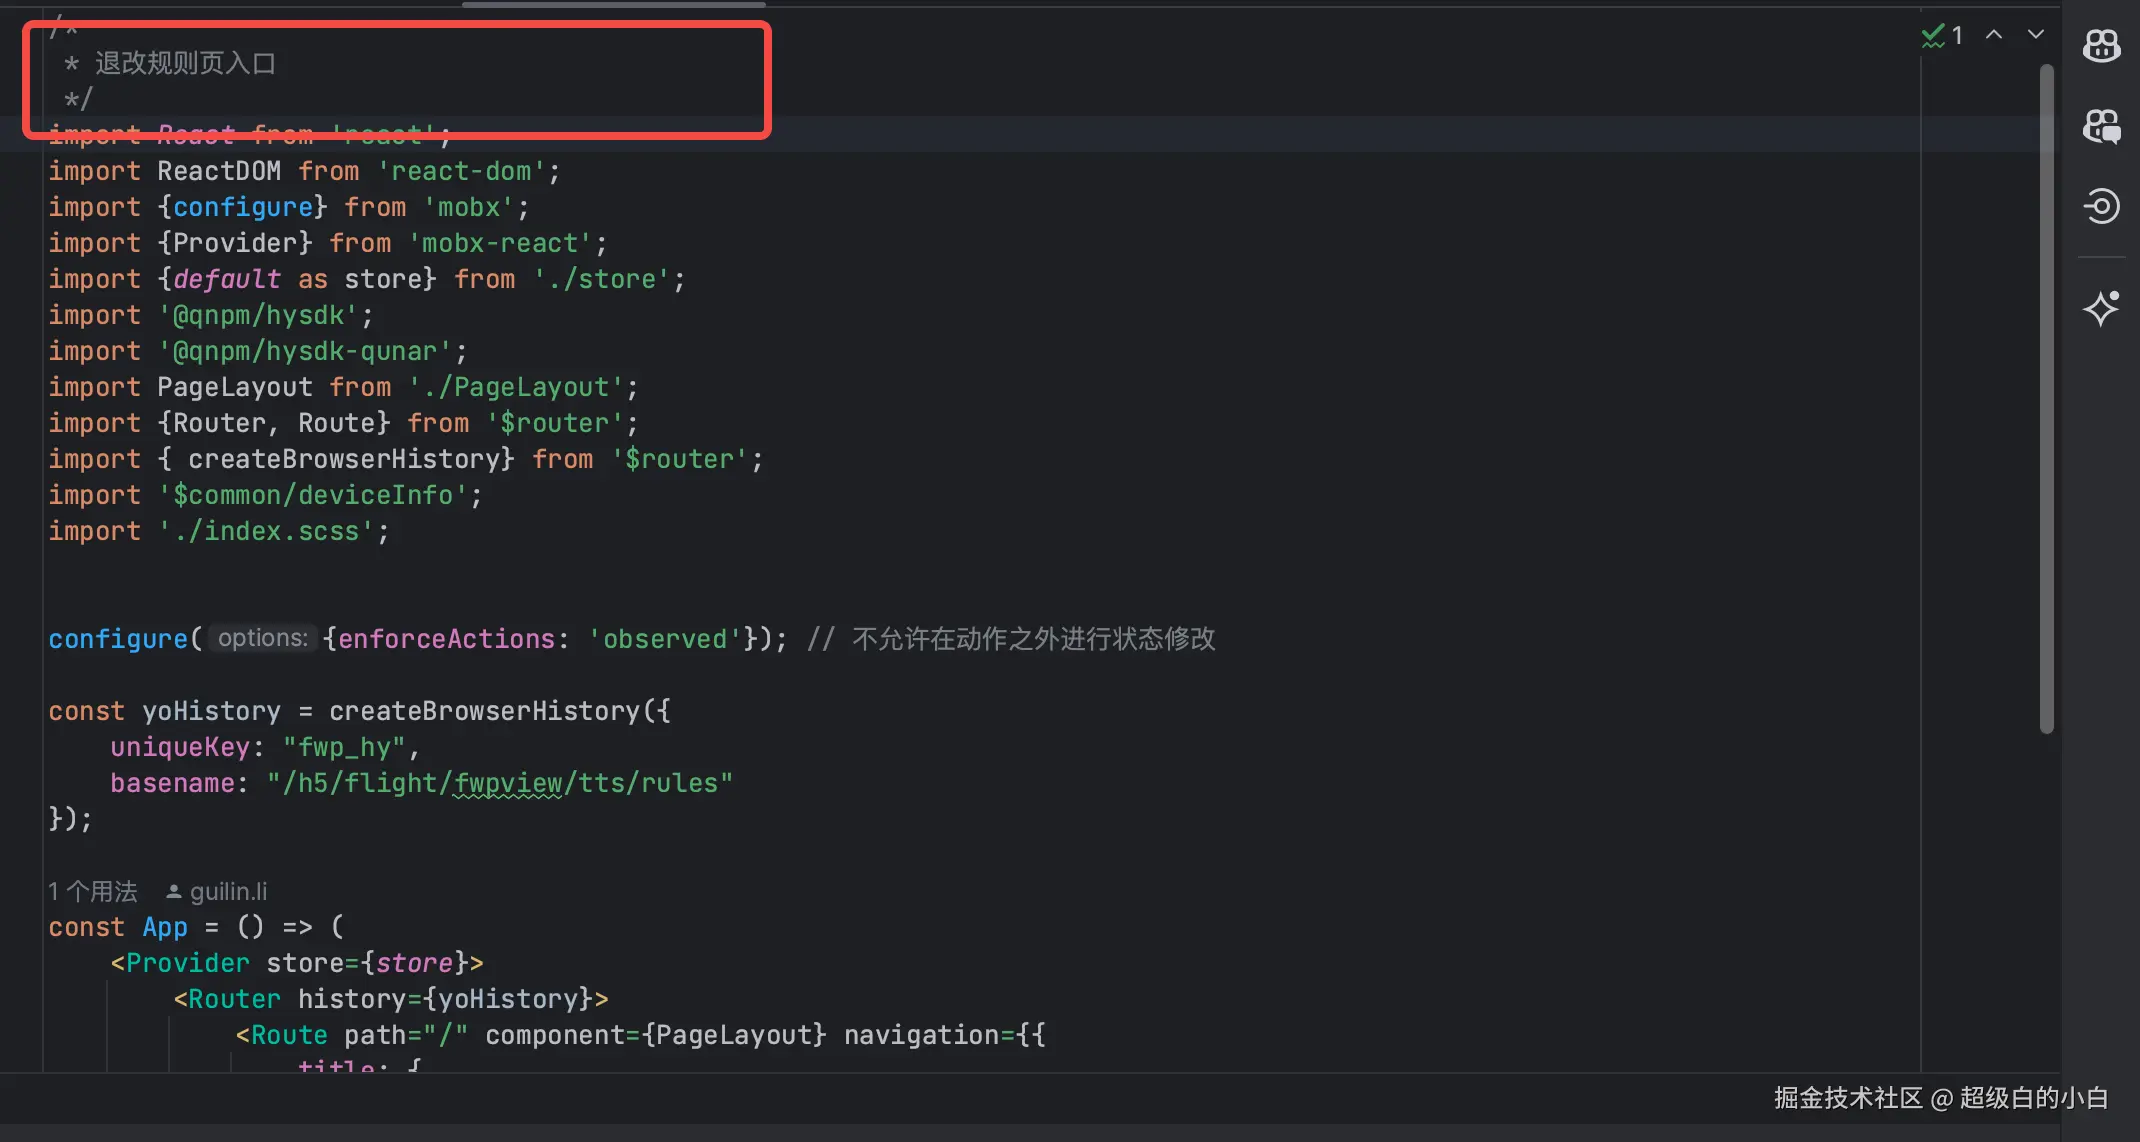Click the guilin.li author code lens
The image size is (2140, 1142).
point(228,891)
